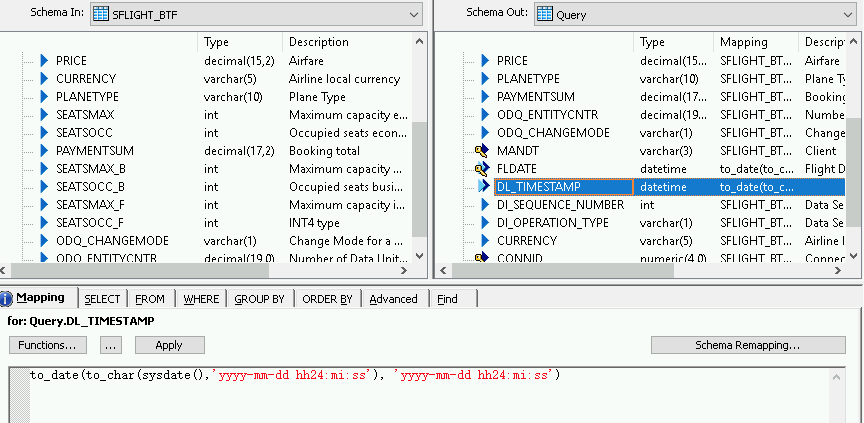Click the table icon in Schema Out dropdown

(544, 14)
